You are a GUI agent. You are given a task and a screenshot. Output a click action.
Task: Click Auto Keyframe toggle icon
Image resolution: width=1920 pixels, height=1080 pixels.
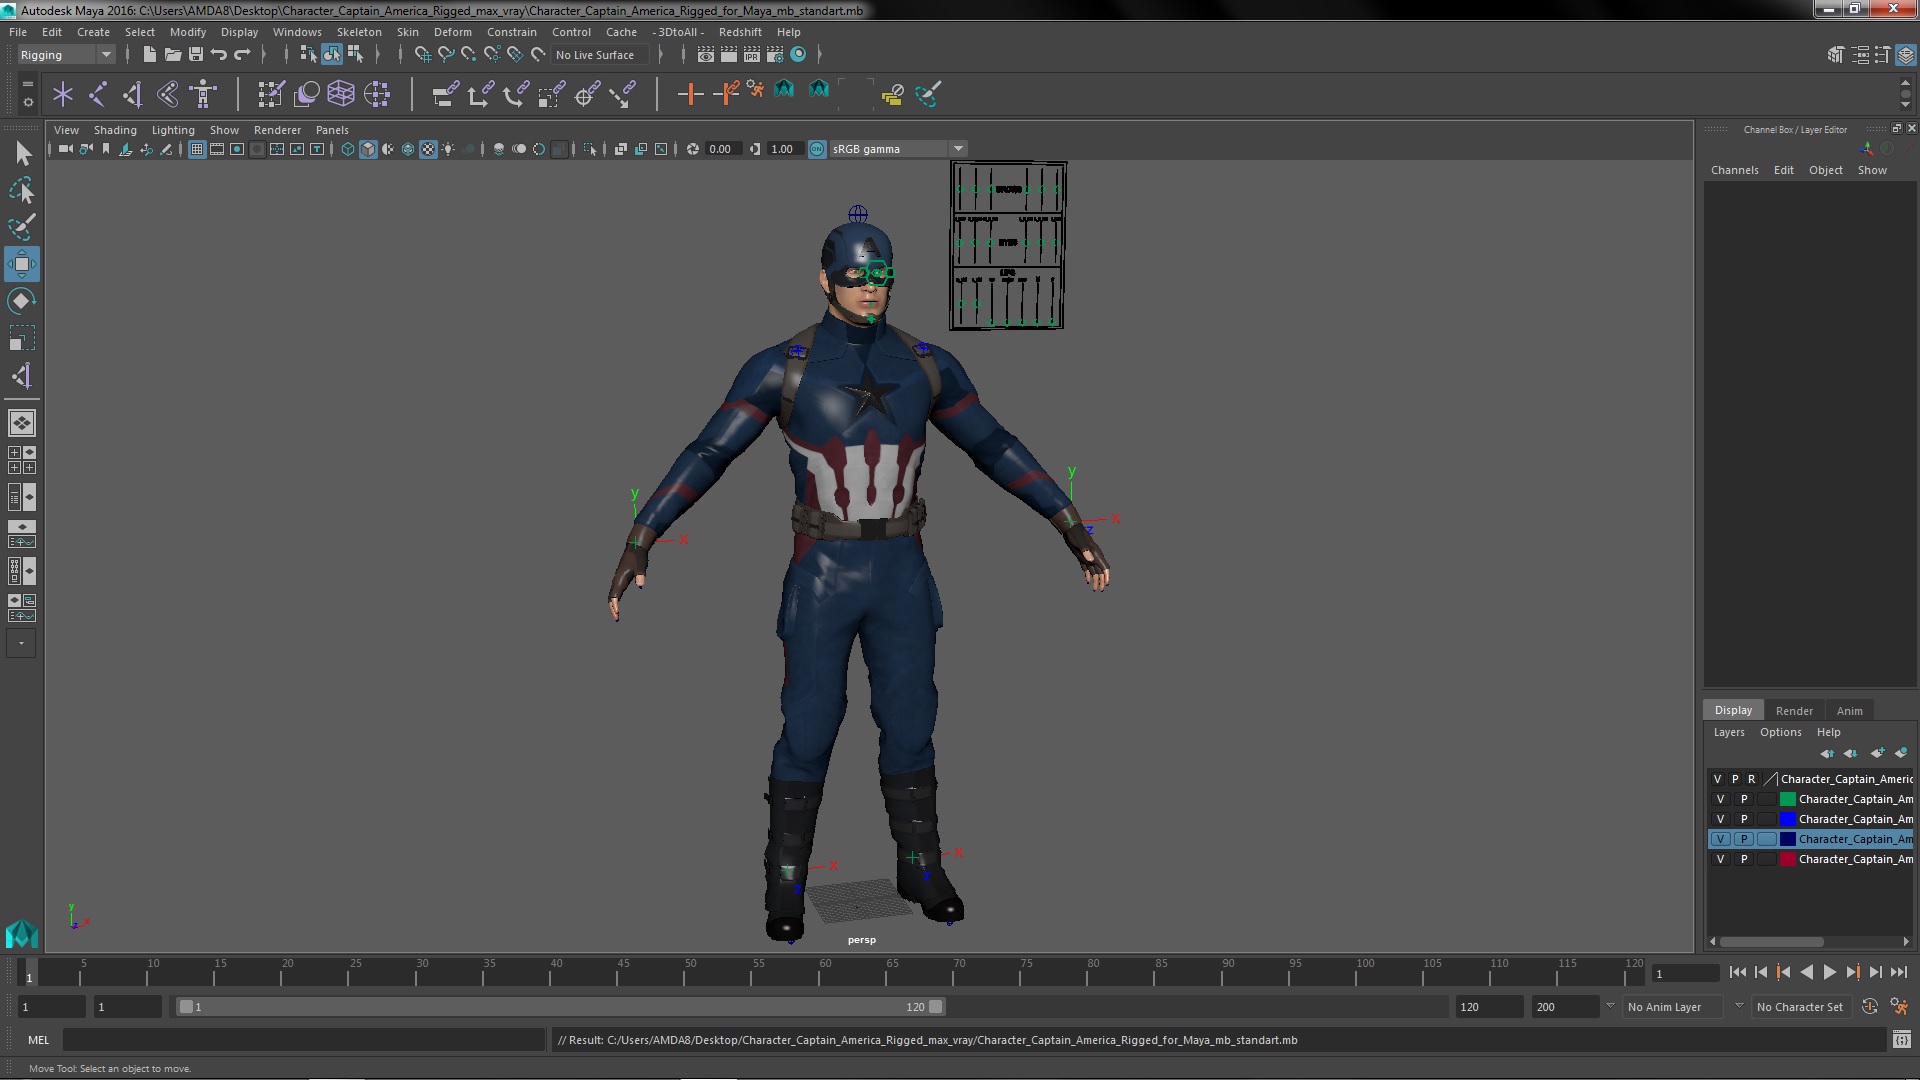(1869, 1007)
